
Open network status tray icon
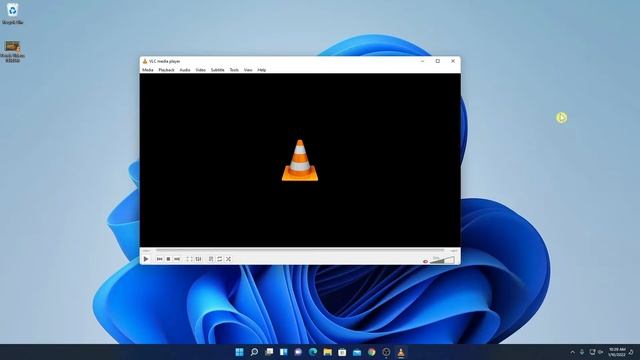click(x=592, y=352)
